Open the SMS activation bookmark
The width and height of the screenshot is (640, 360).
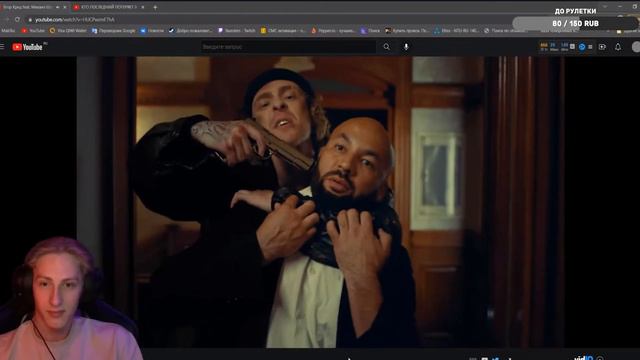283,31
